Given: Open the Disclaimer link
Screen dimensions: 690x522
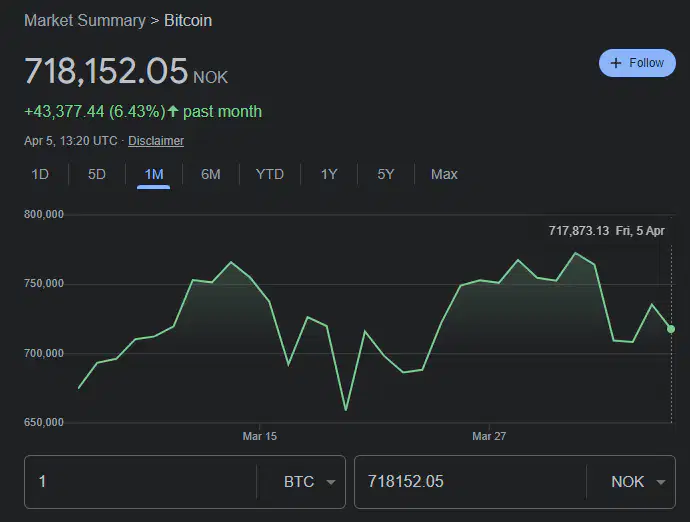Looking at the screenshot, I should [x=156, y=141].
